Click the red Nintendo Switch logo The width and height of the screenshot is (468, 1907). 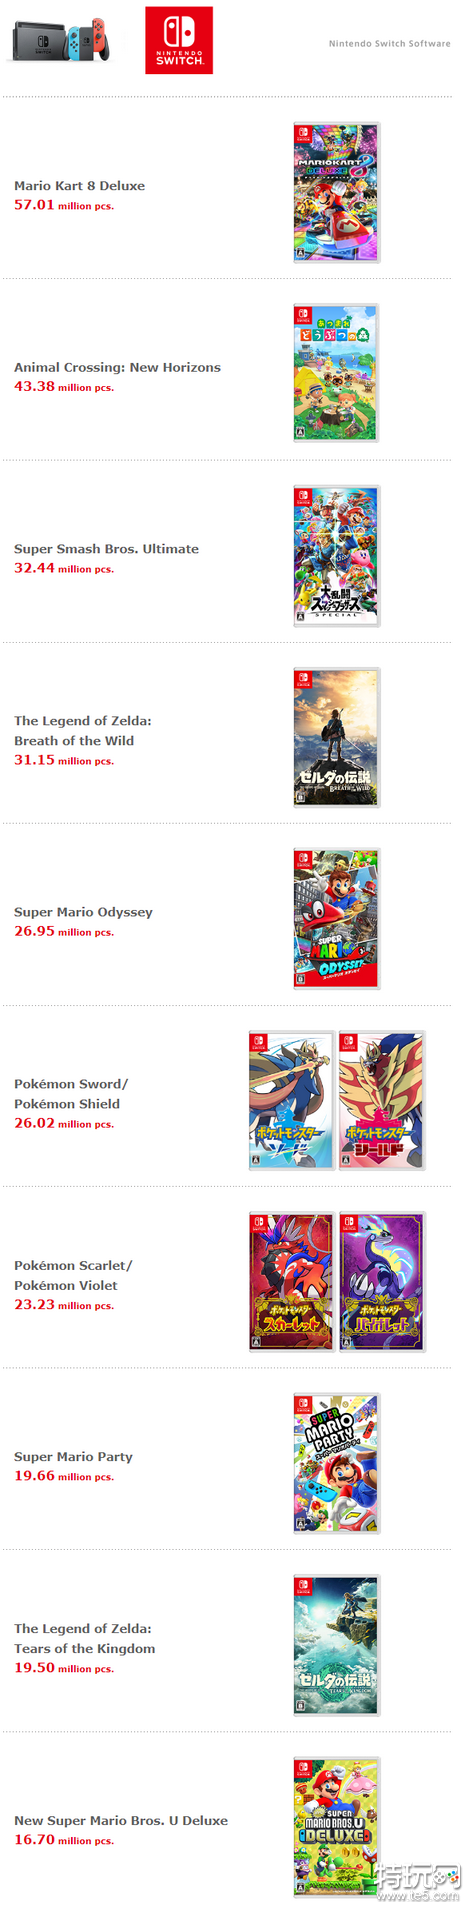179,40
